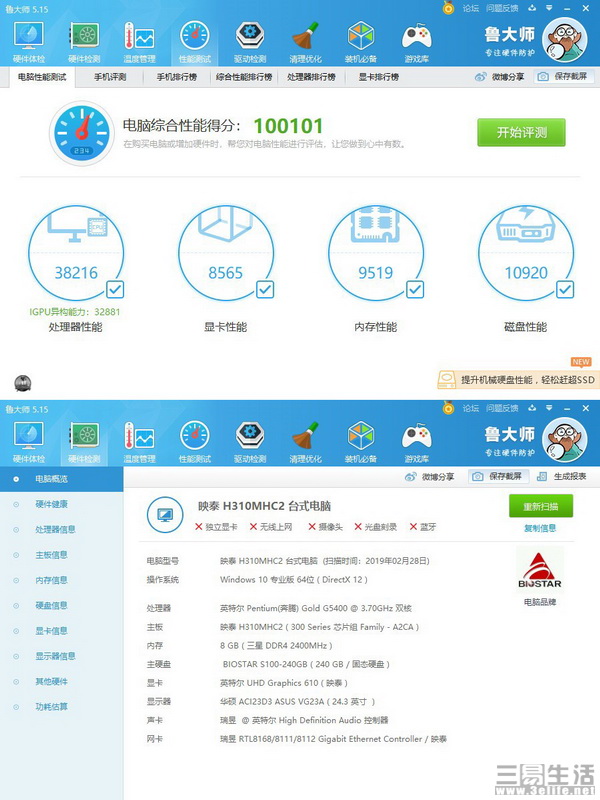Select 硬件检测 chip icon in bottom window

point(84,436)
